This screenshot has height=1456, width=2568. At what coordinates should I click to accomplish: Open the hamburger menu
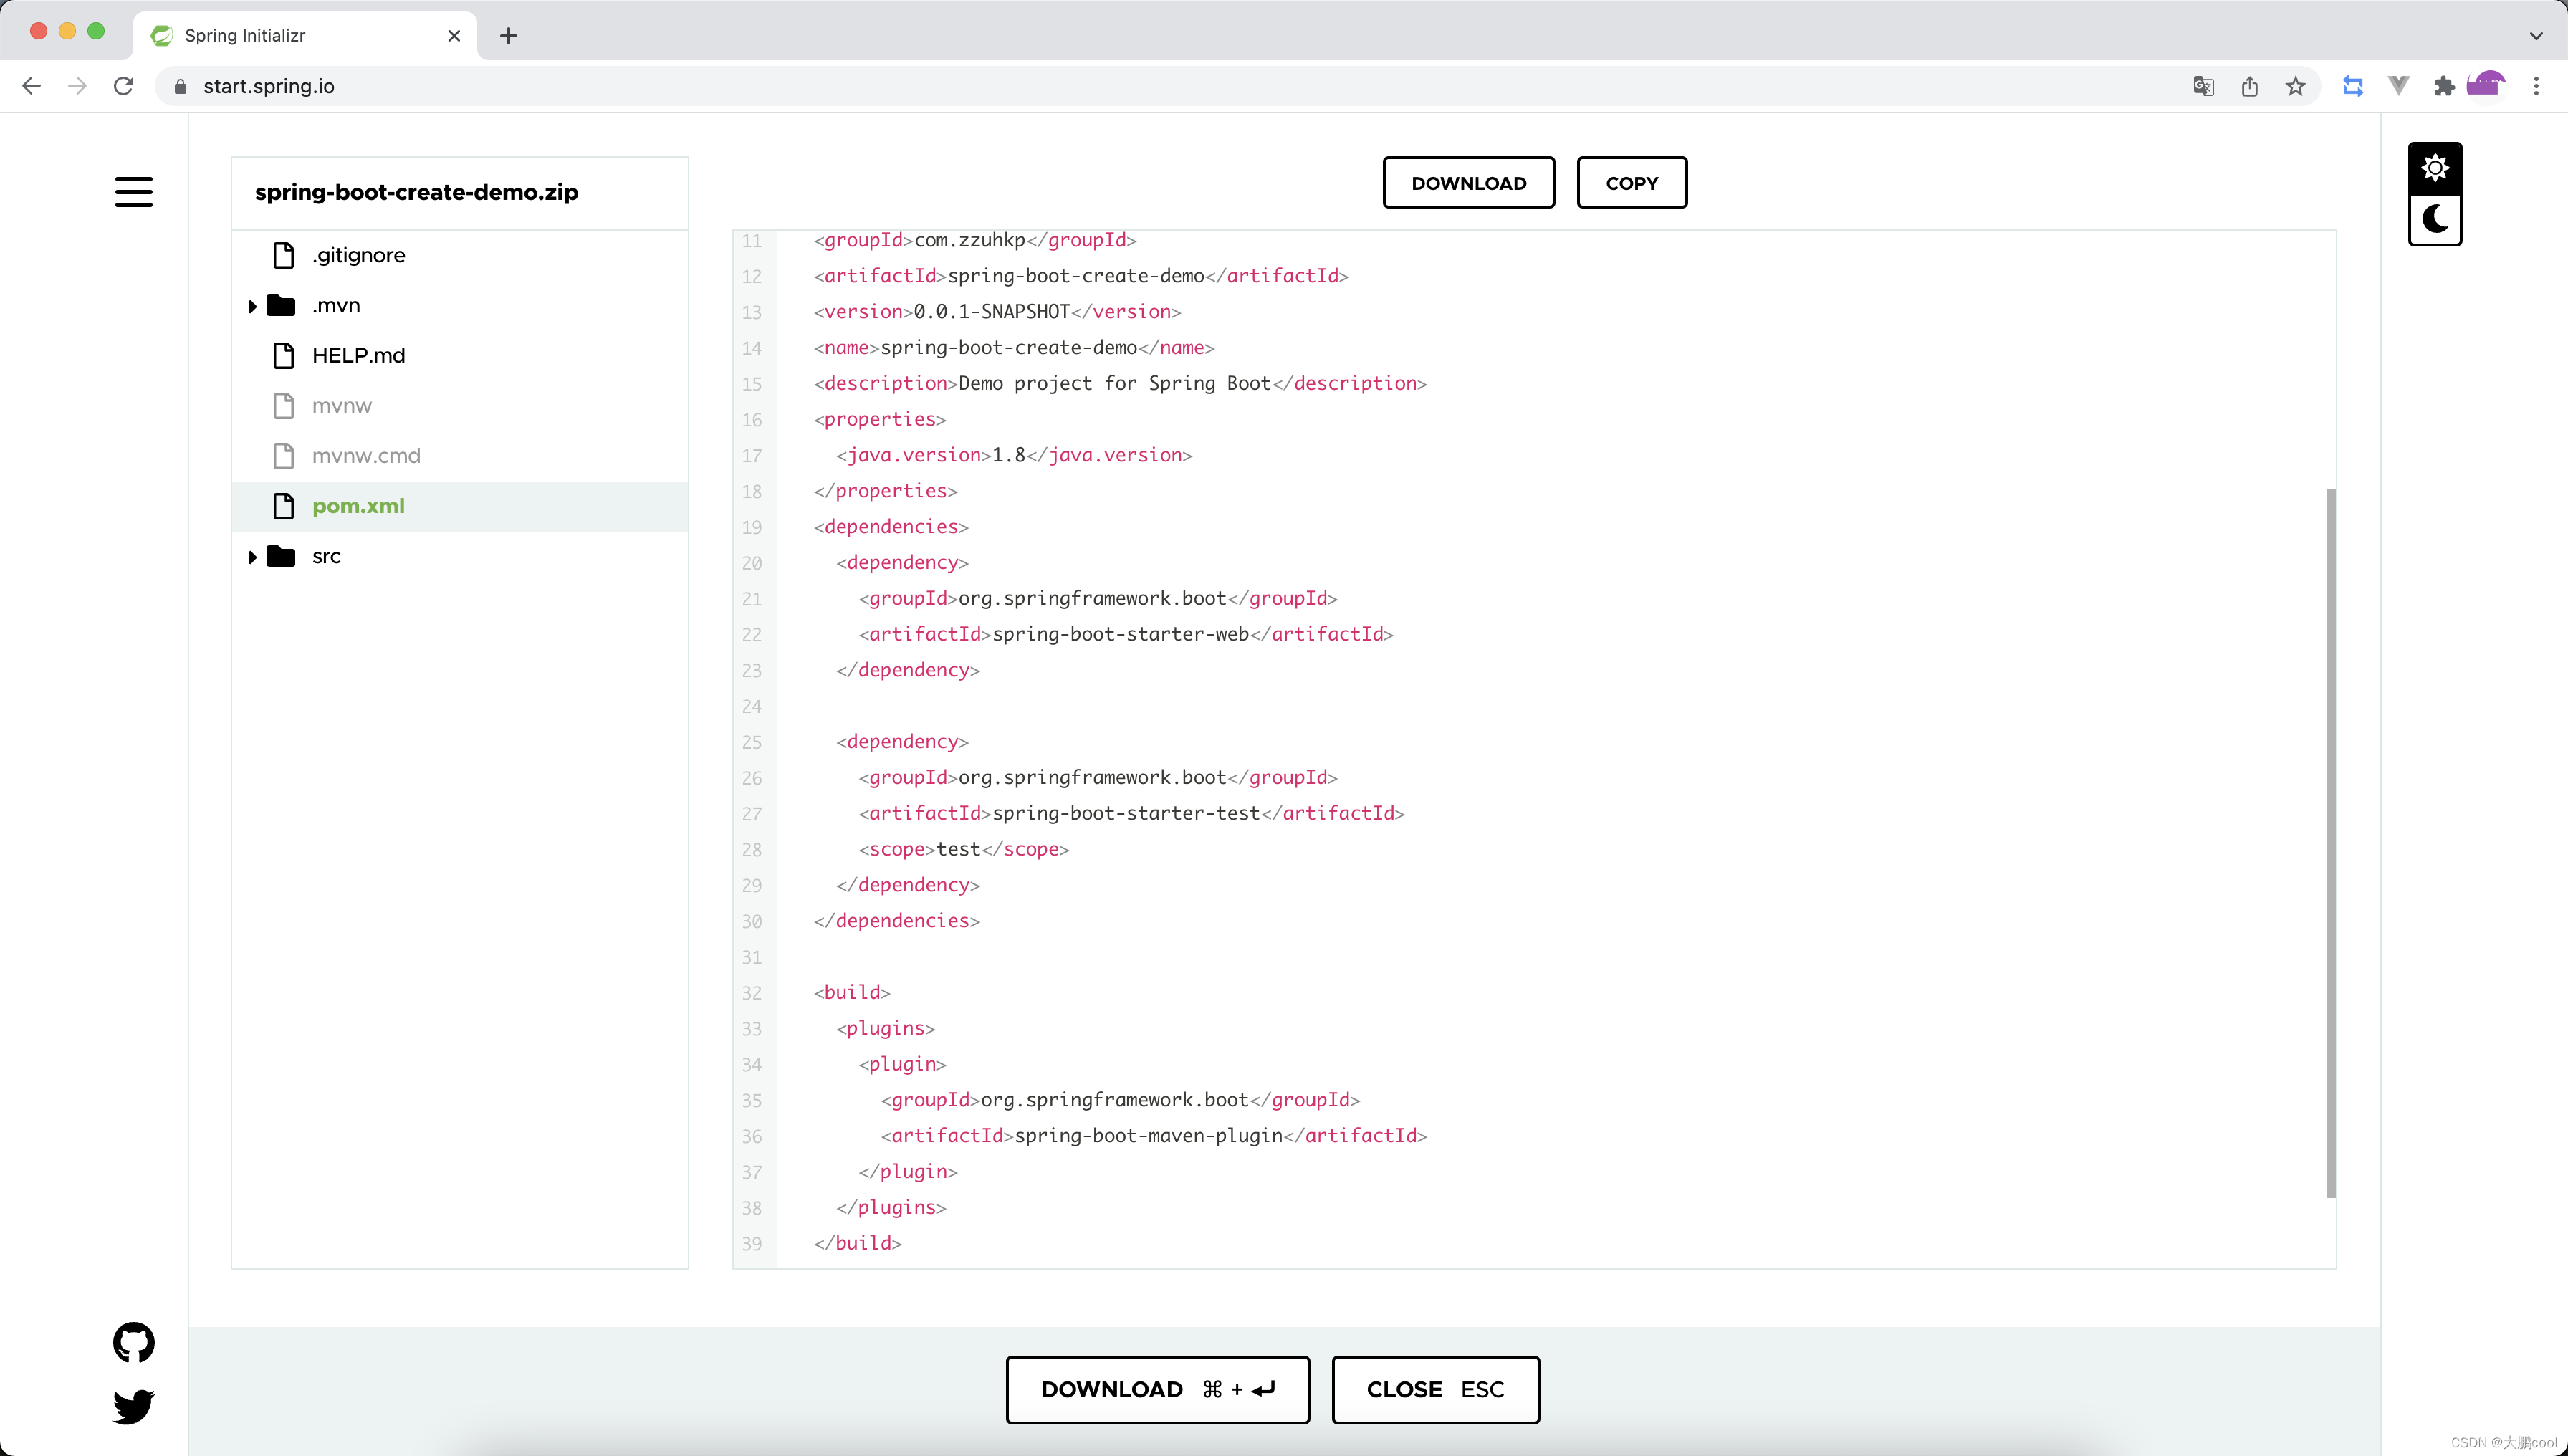tap(133, 191)
